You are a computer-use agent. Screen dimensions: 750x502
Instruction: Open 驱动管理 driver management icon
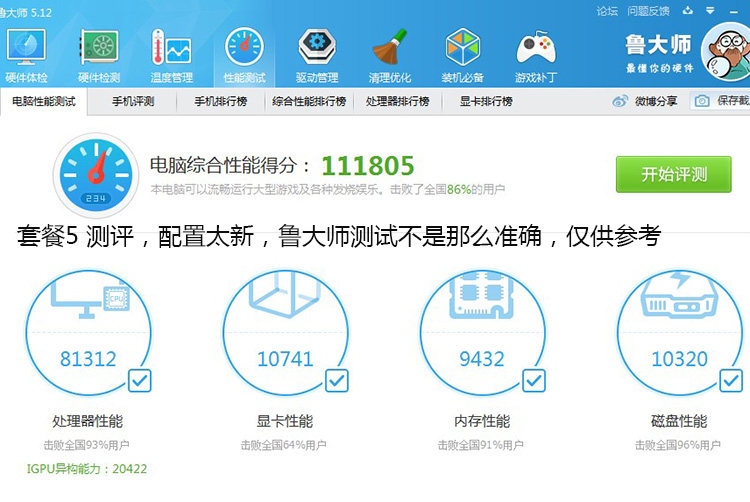317,47
